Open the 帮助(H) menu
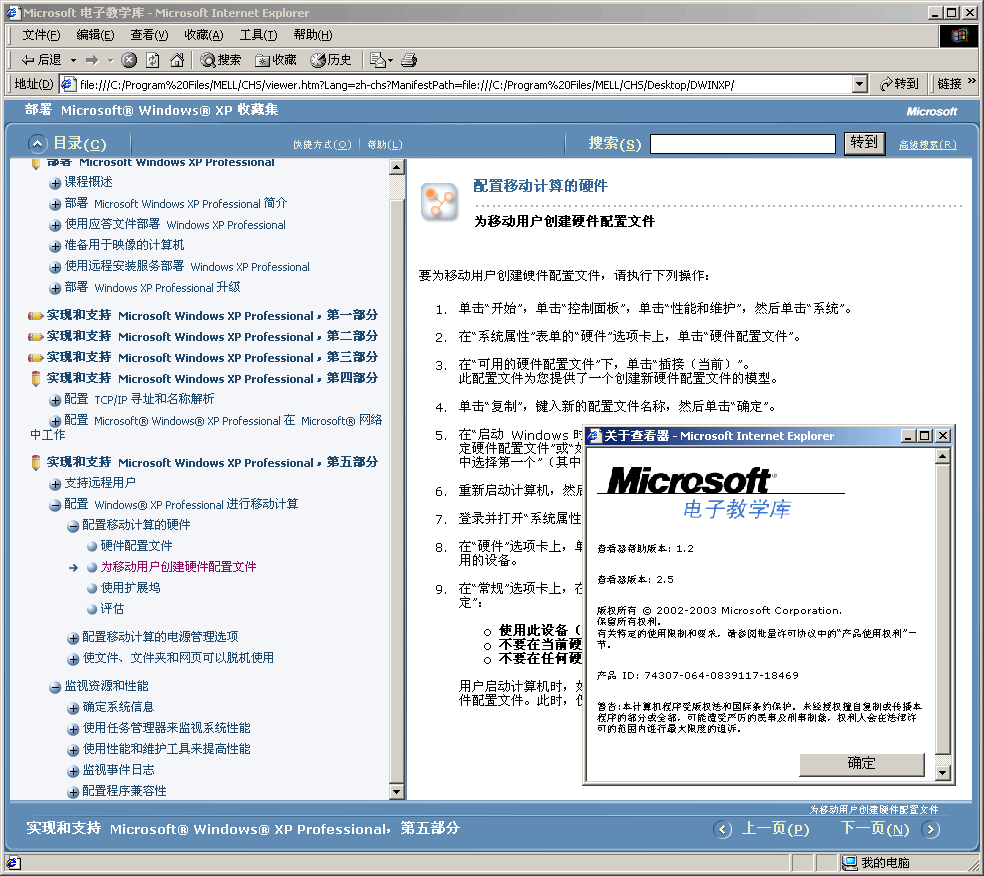 tap(313, 35)
